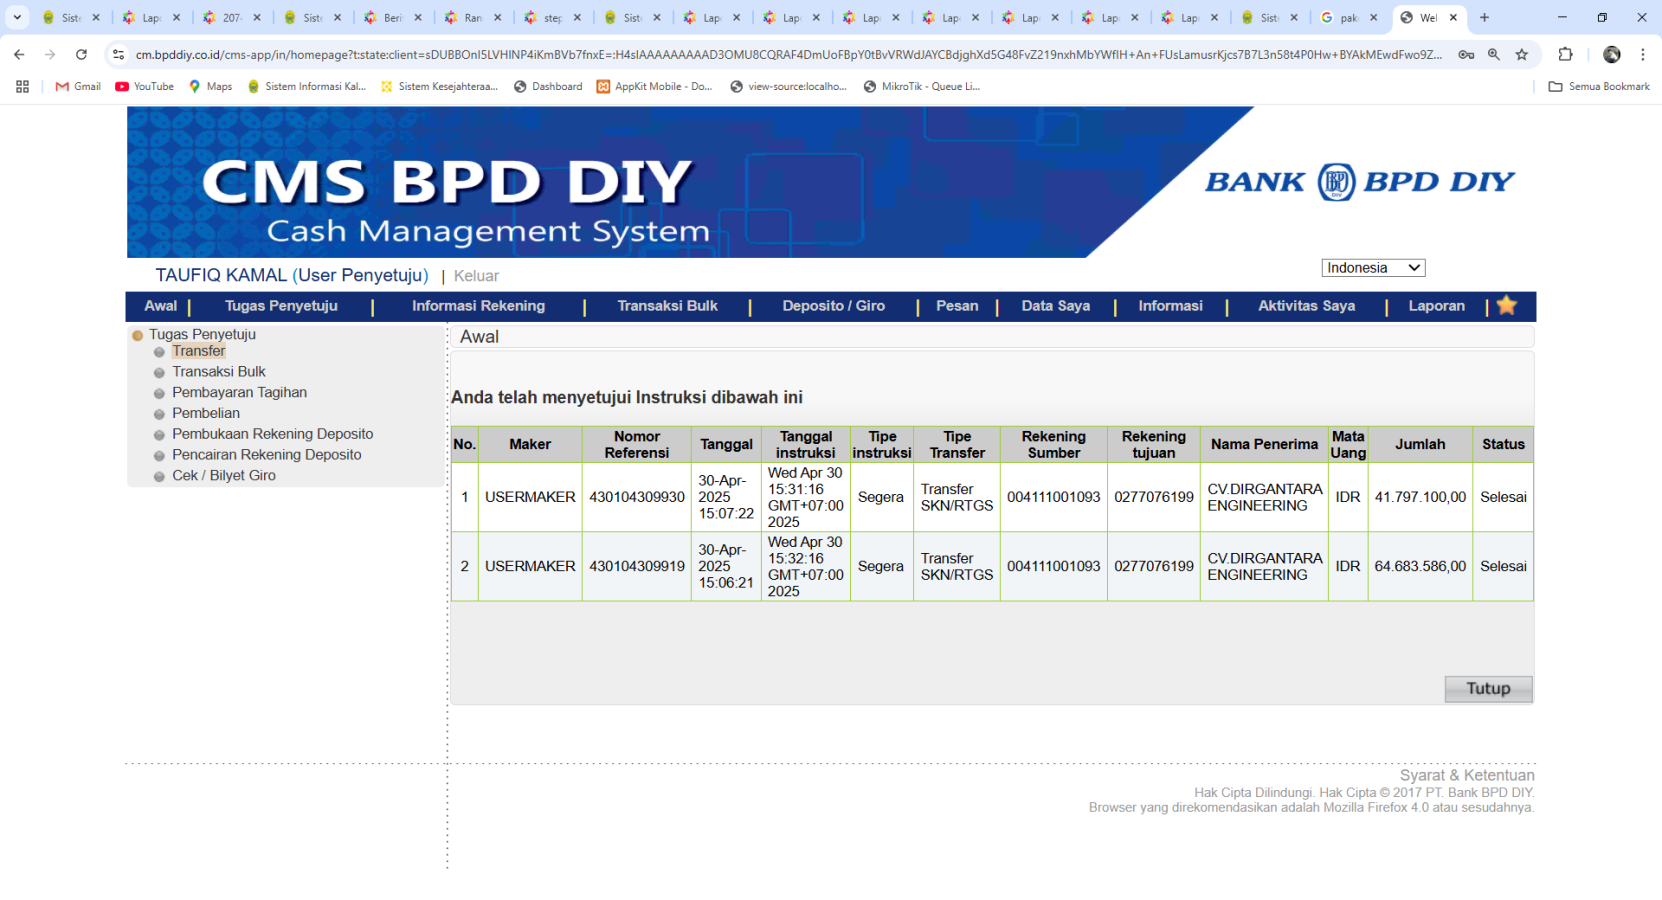
Task: Click the TAUFIQ KAMAL (User Penyetuju) name
Action: tap(292, 276)
